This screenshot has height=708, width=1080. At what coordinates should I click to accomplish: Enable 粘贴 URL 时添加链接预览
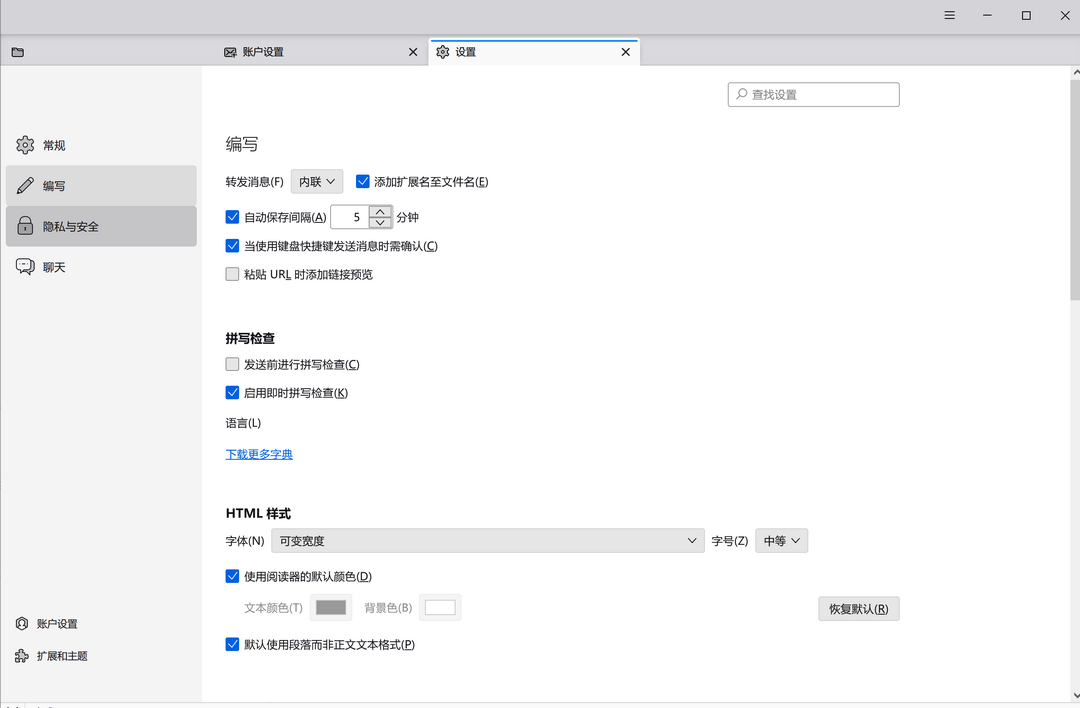pyautogui.click(x=232, y=274)
